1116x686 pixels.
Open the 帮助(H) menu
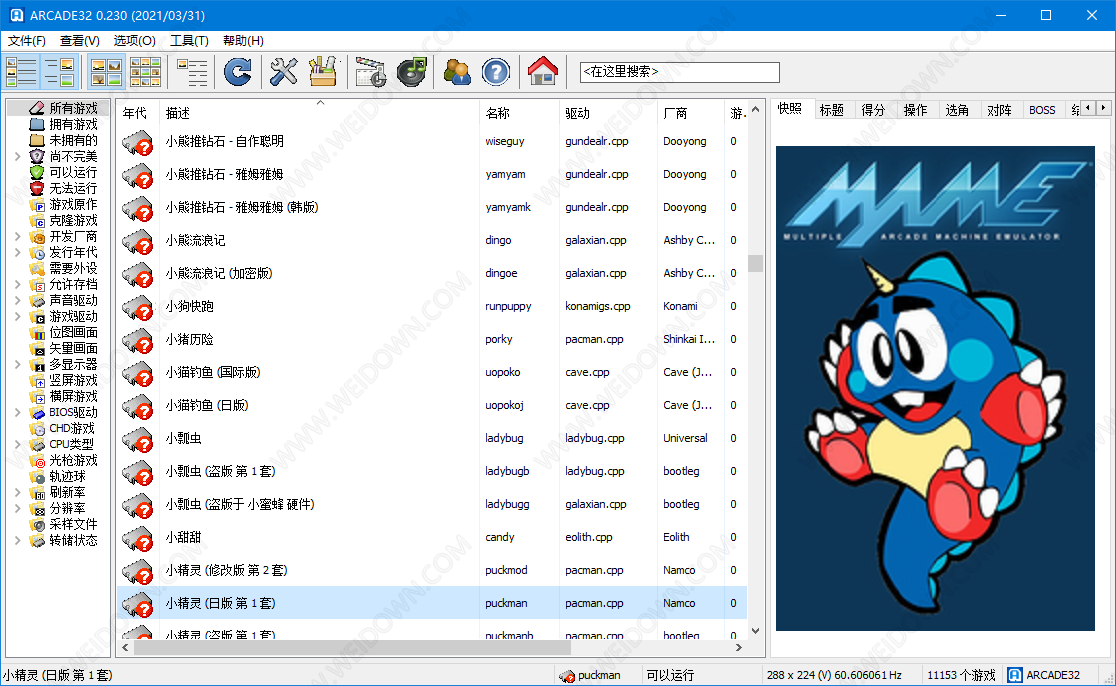point(243,41)
